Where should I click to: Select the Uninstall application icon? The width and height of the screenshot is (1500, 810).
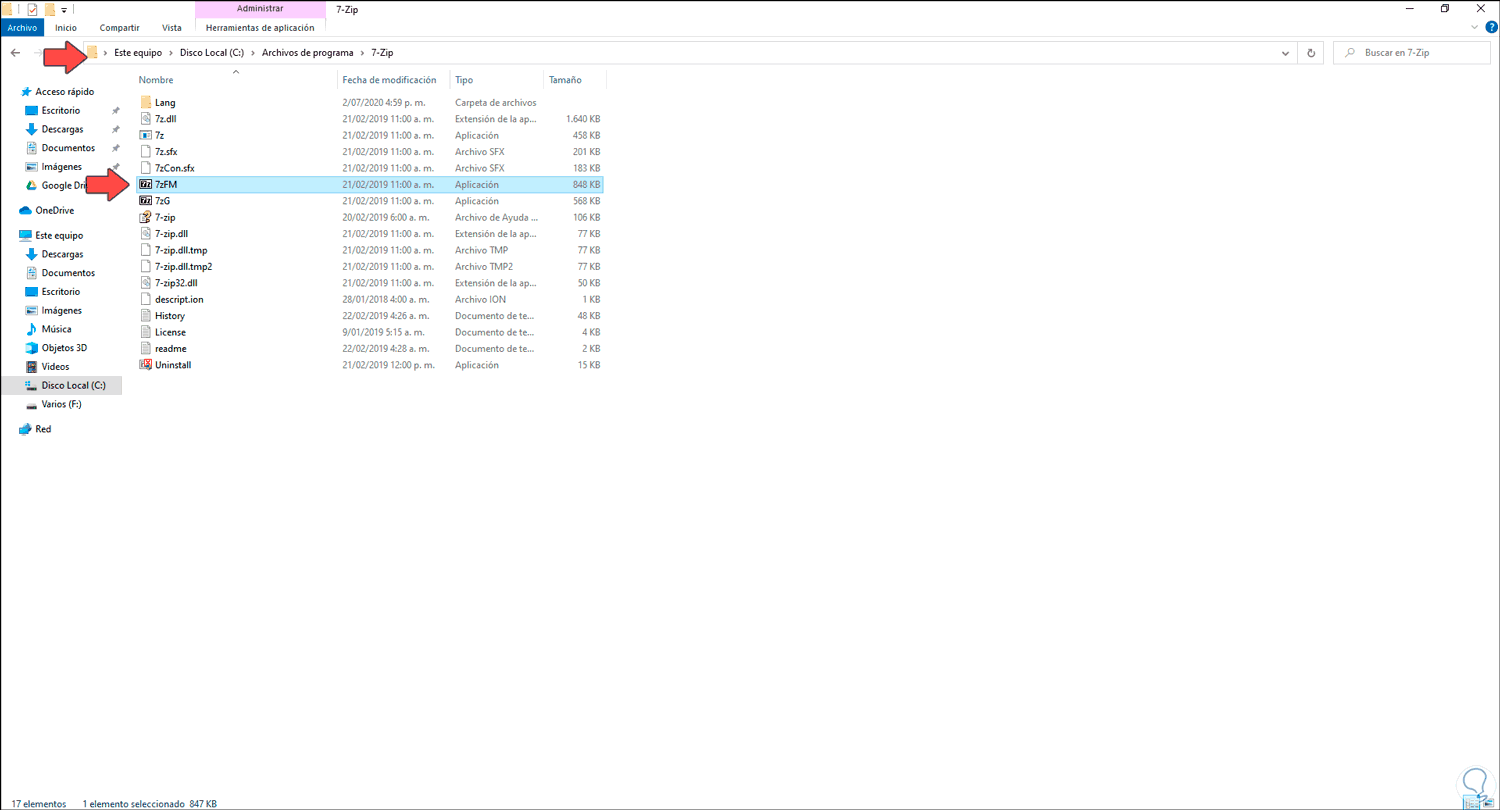click(x=146, y=365)
